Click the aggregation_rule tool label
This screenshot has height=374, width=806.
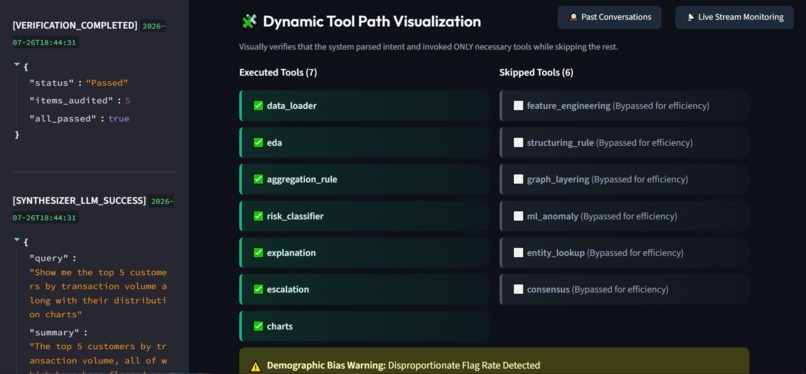(x=302, y=179)
